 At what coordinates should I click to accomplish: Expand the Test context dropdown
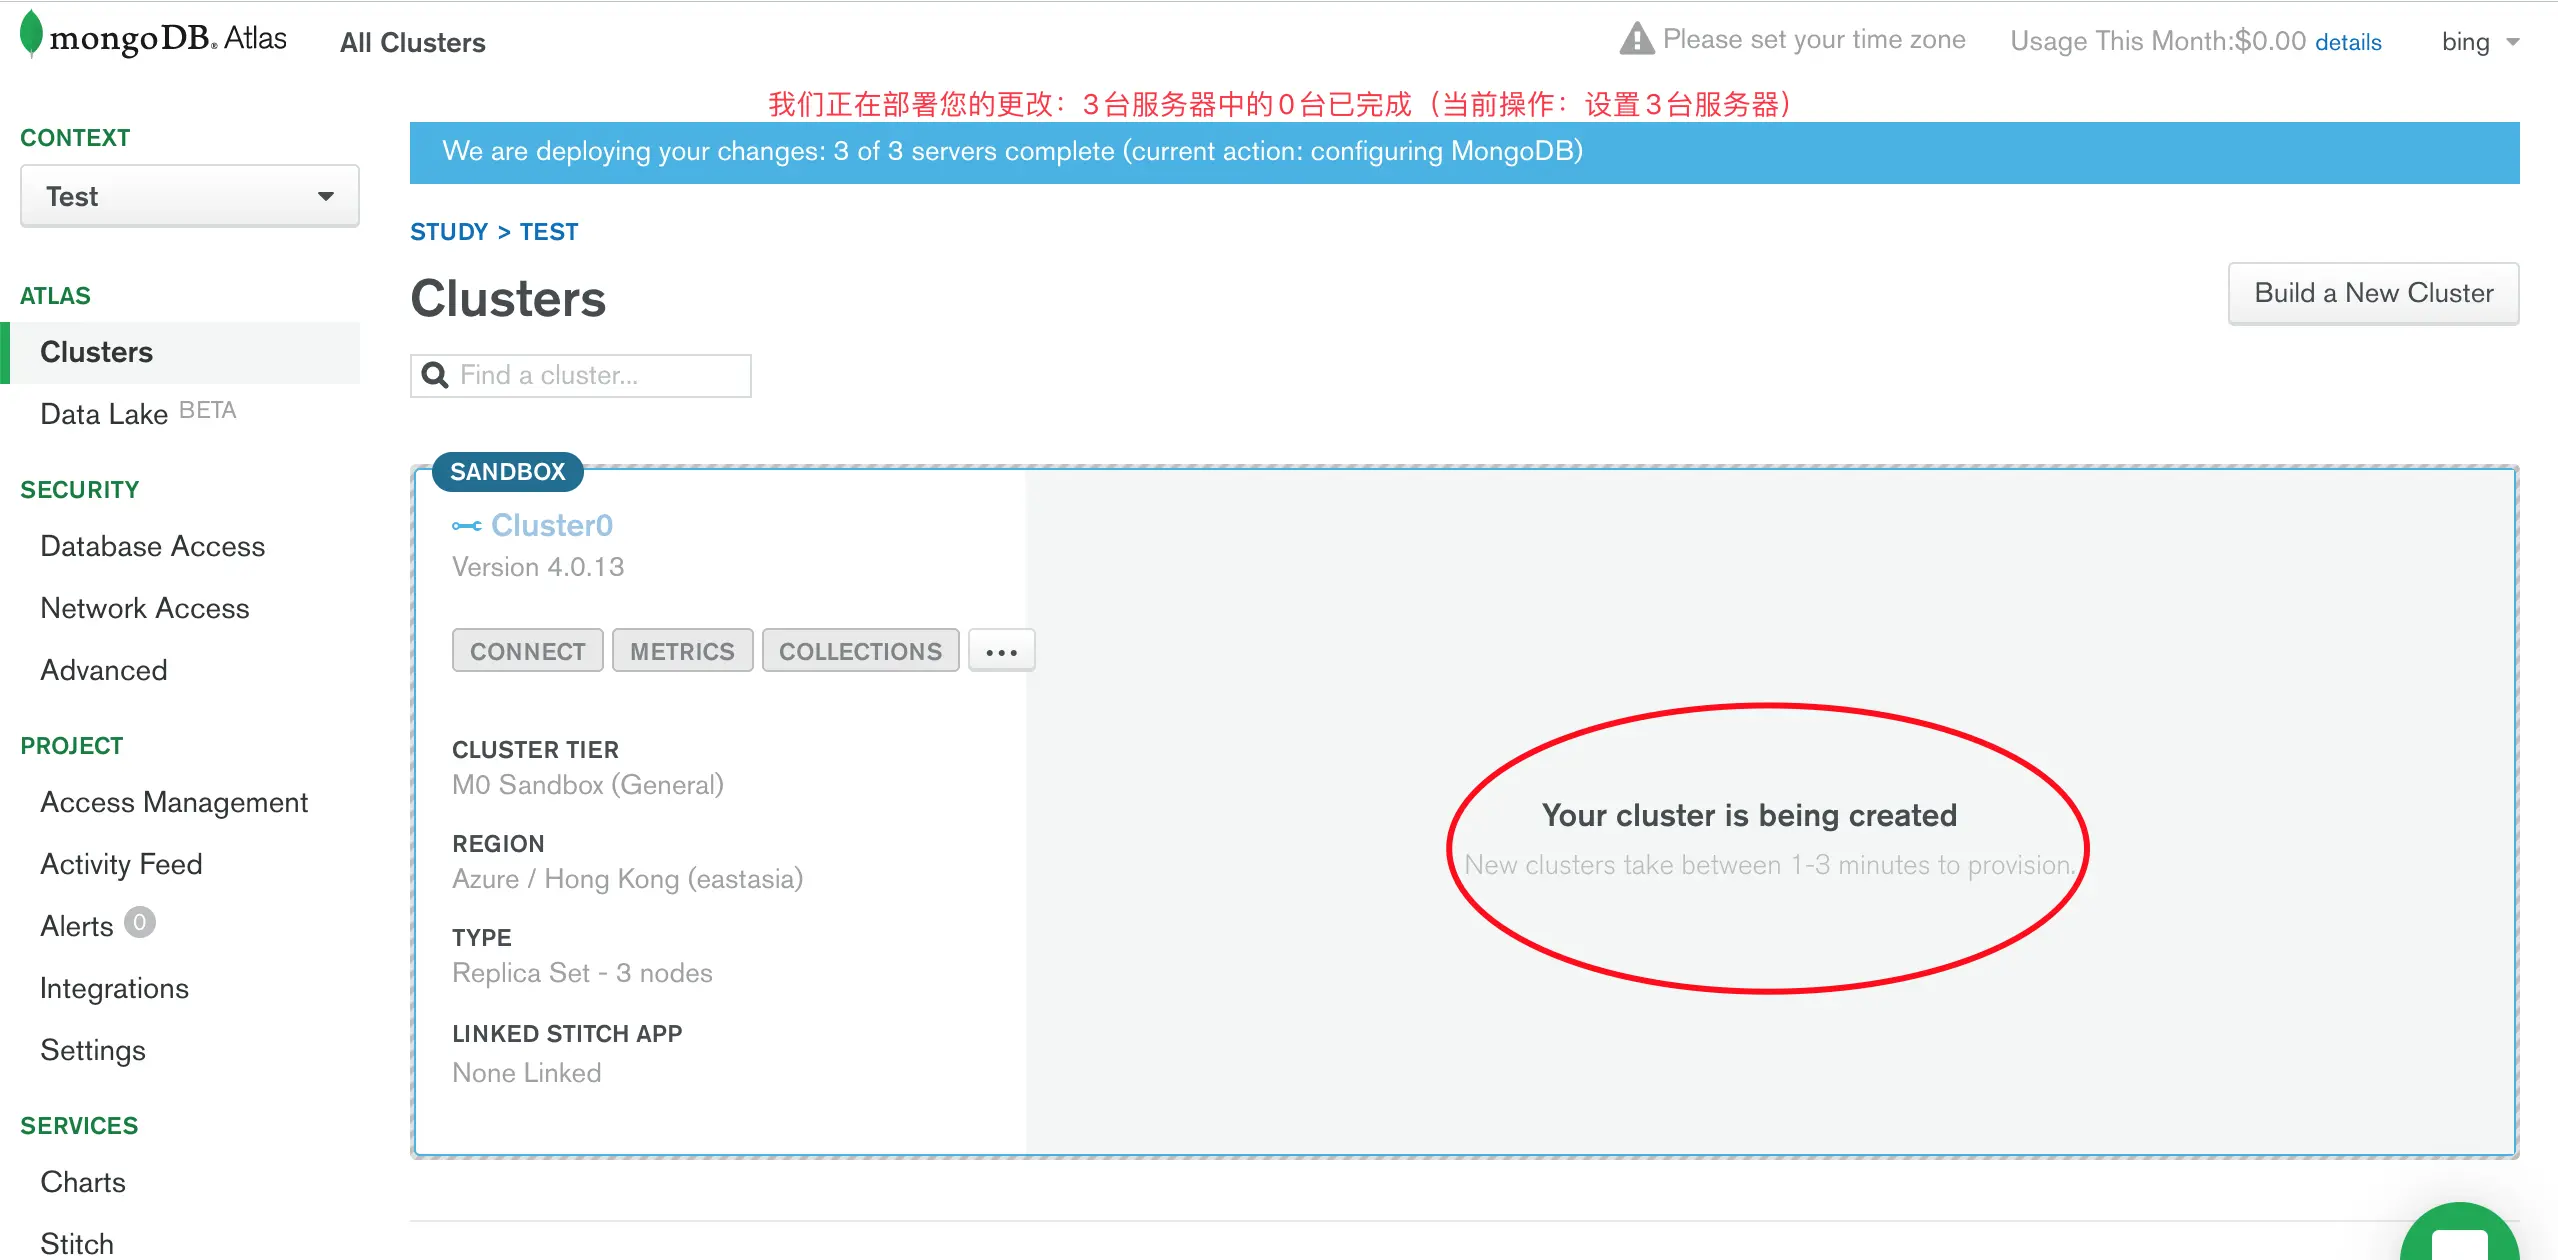click(x=190, y=196)
